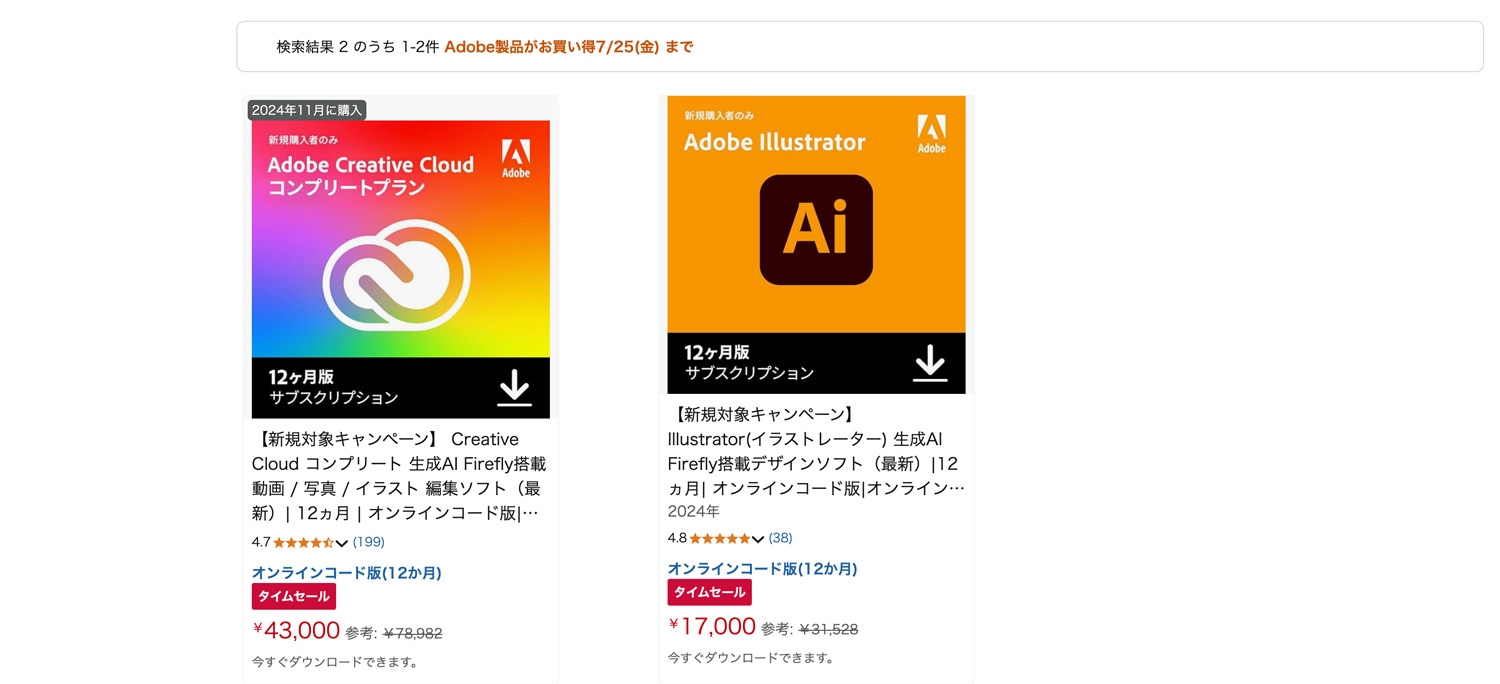Click the Ai Illustrator app icon

pos(816,230)
